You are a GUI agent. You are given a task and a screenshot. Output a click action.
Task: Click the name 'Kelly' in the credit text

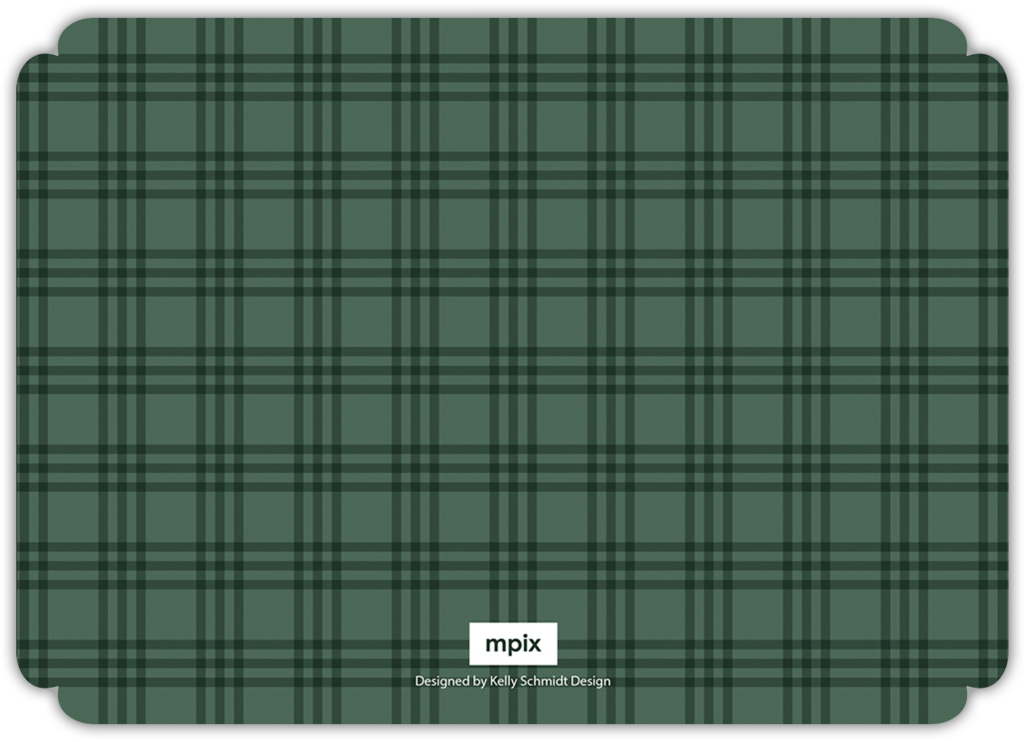(504, 681)
